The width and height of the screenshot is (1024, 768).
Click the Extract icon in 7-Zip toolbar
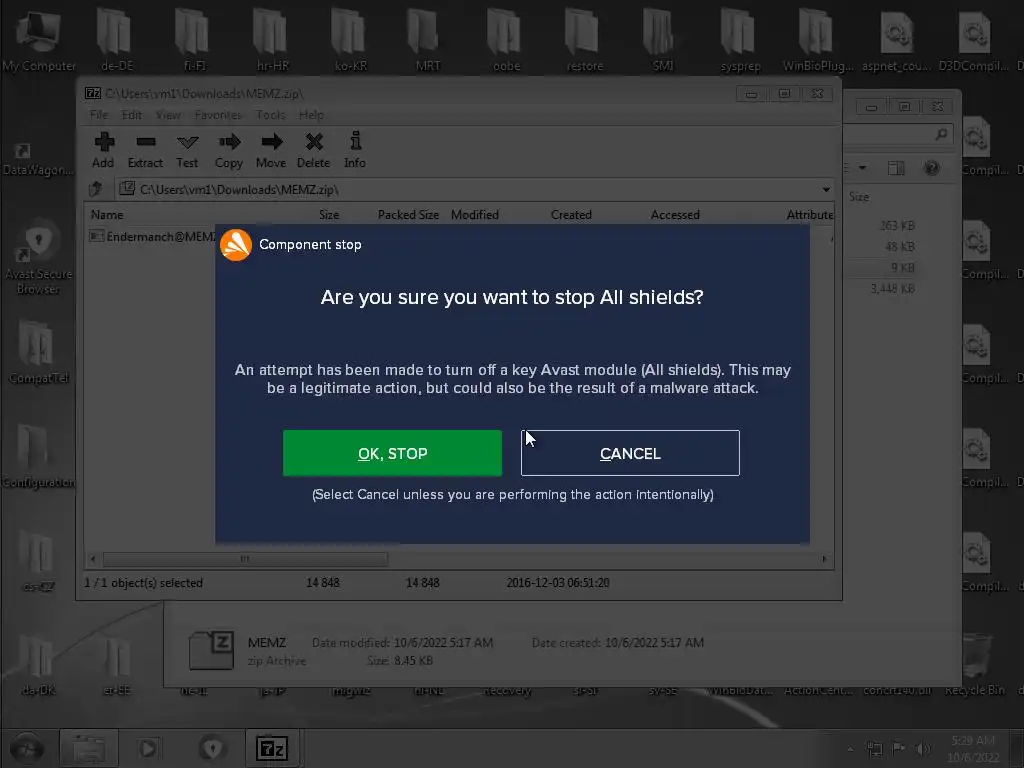145,142
